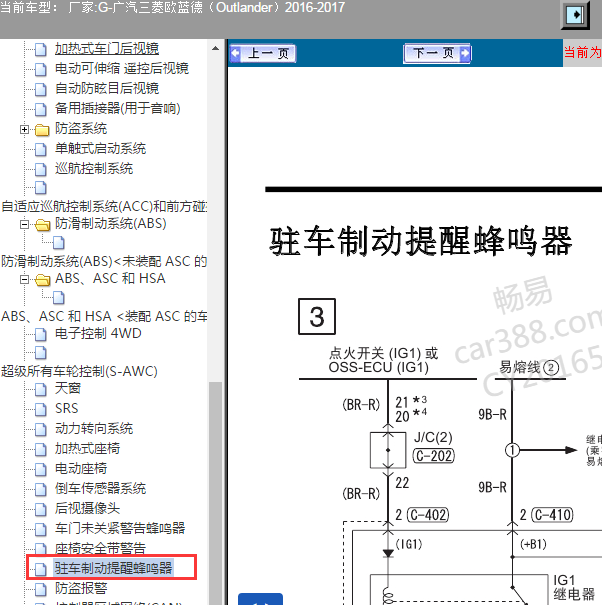Select 防盗系统 folder label

[x=81, y=129]
